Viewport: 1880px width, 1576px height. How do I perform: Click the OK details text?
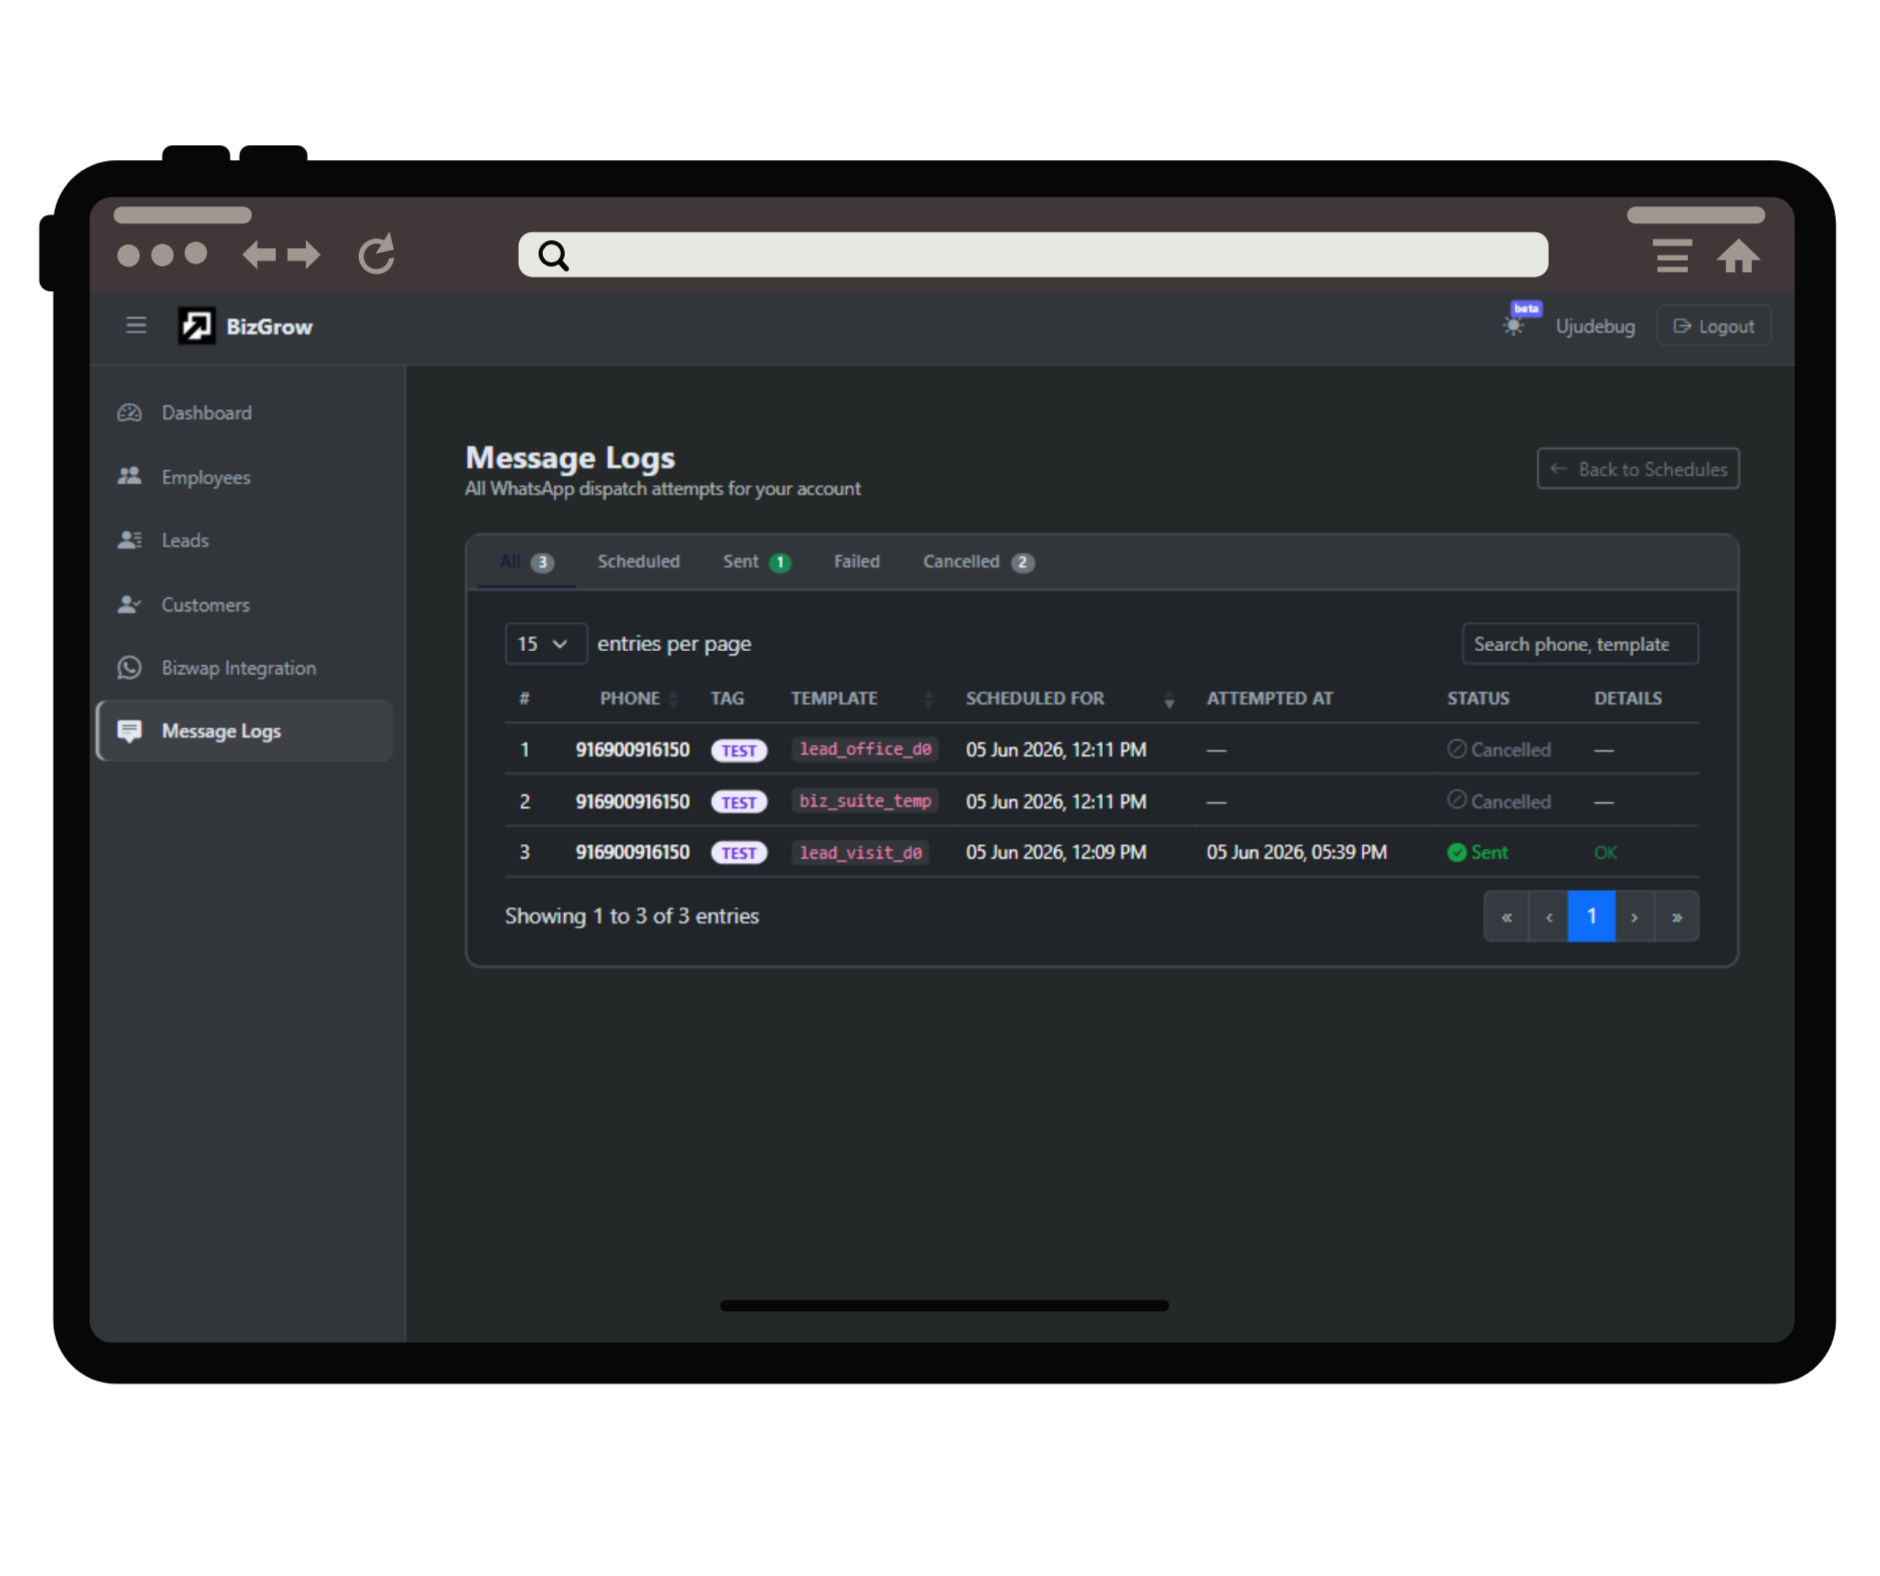tap(1605, 852)
